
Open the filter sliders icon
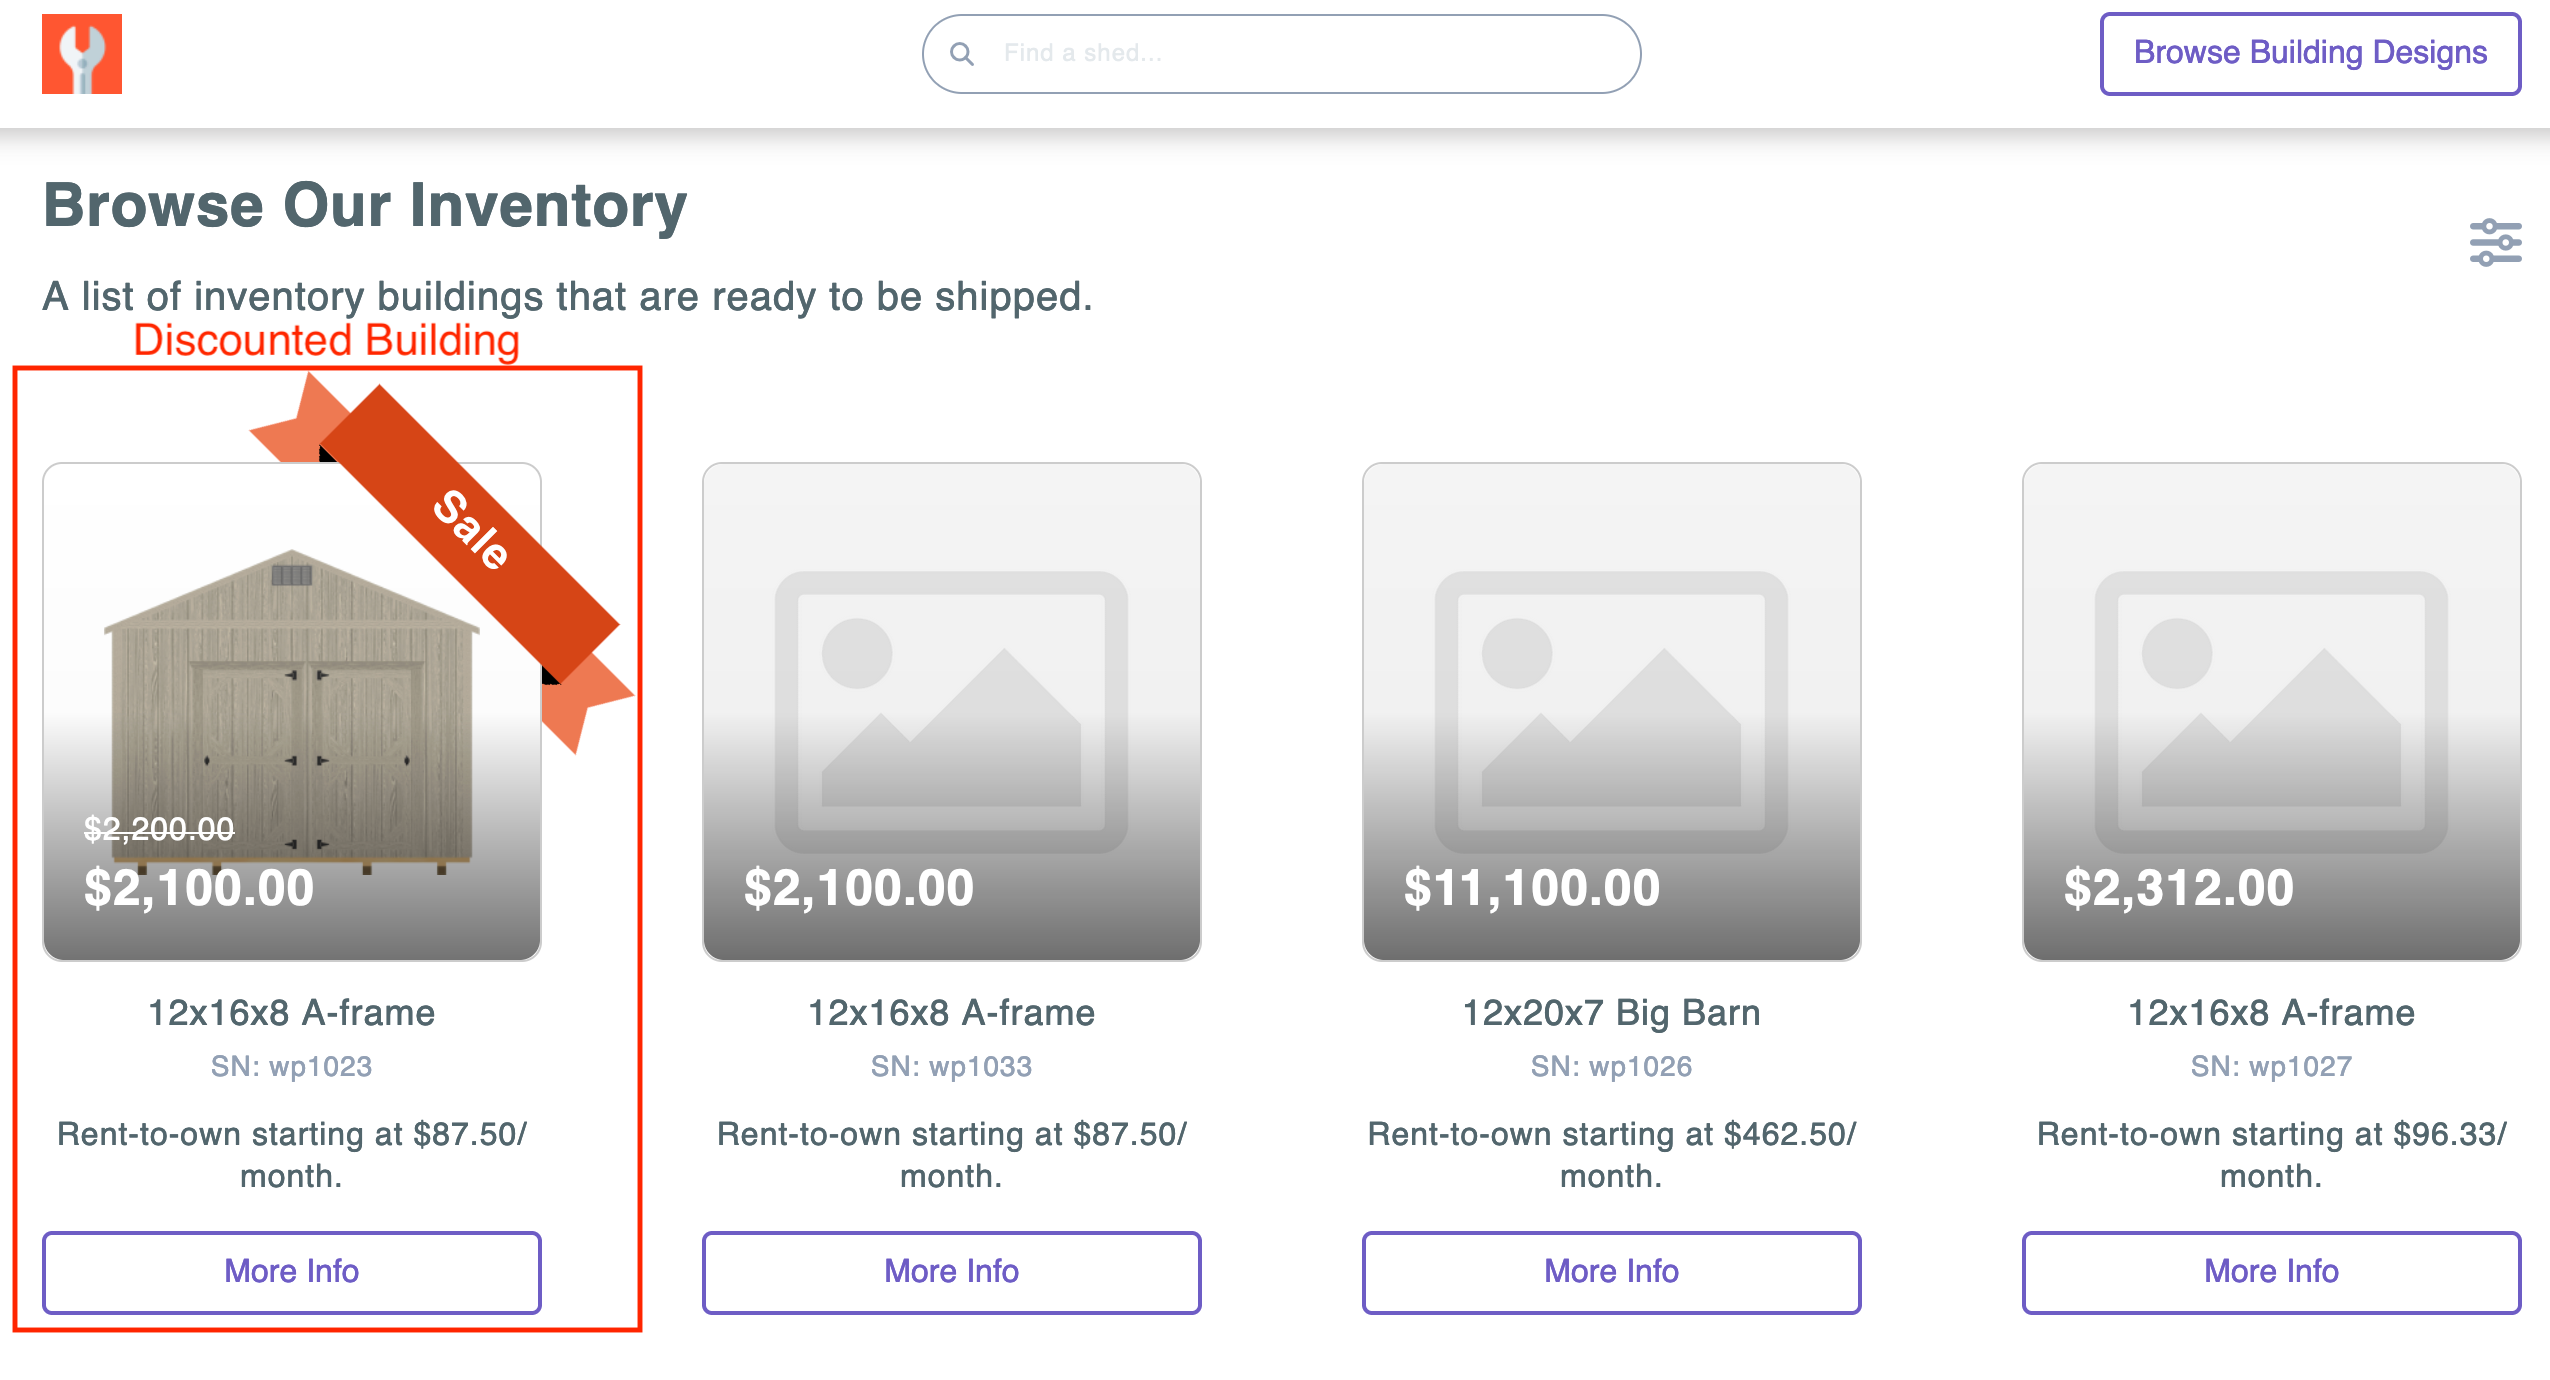point(2495,242)
